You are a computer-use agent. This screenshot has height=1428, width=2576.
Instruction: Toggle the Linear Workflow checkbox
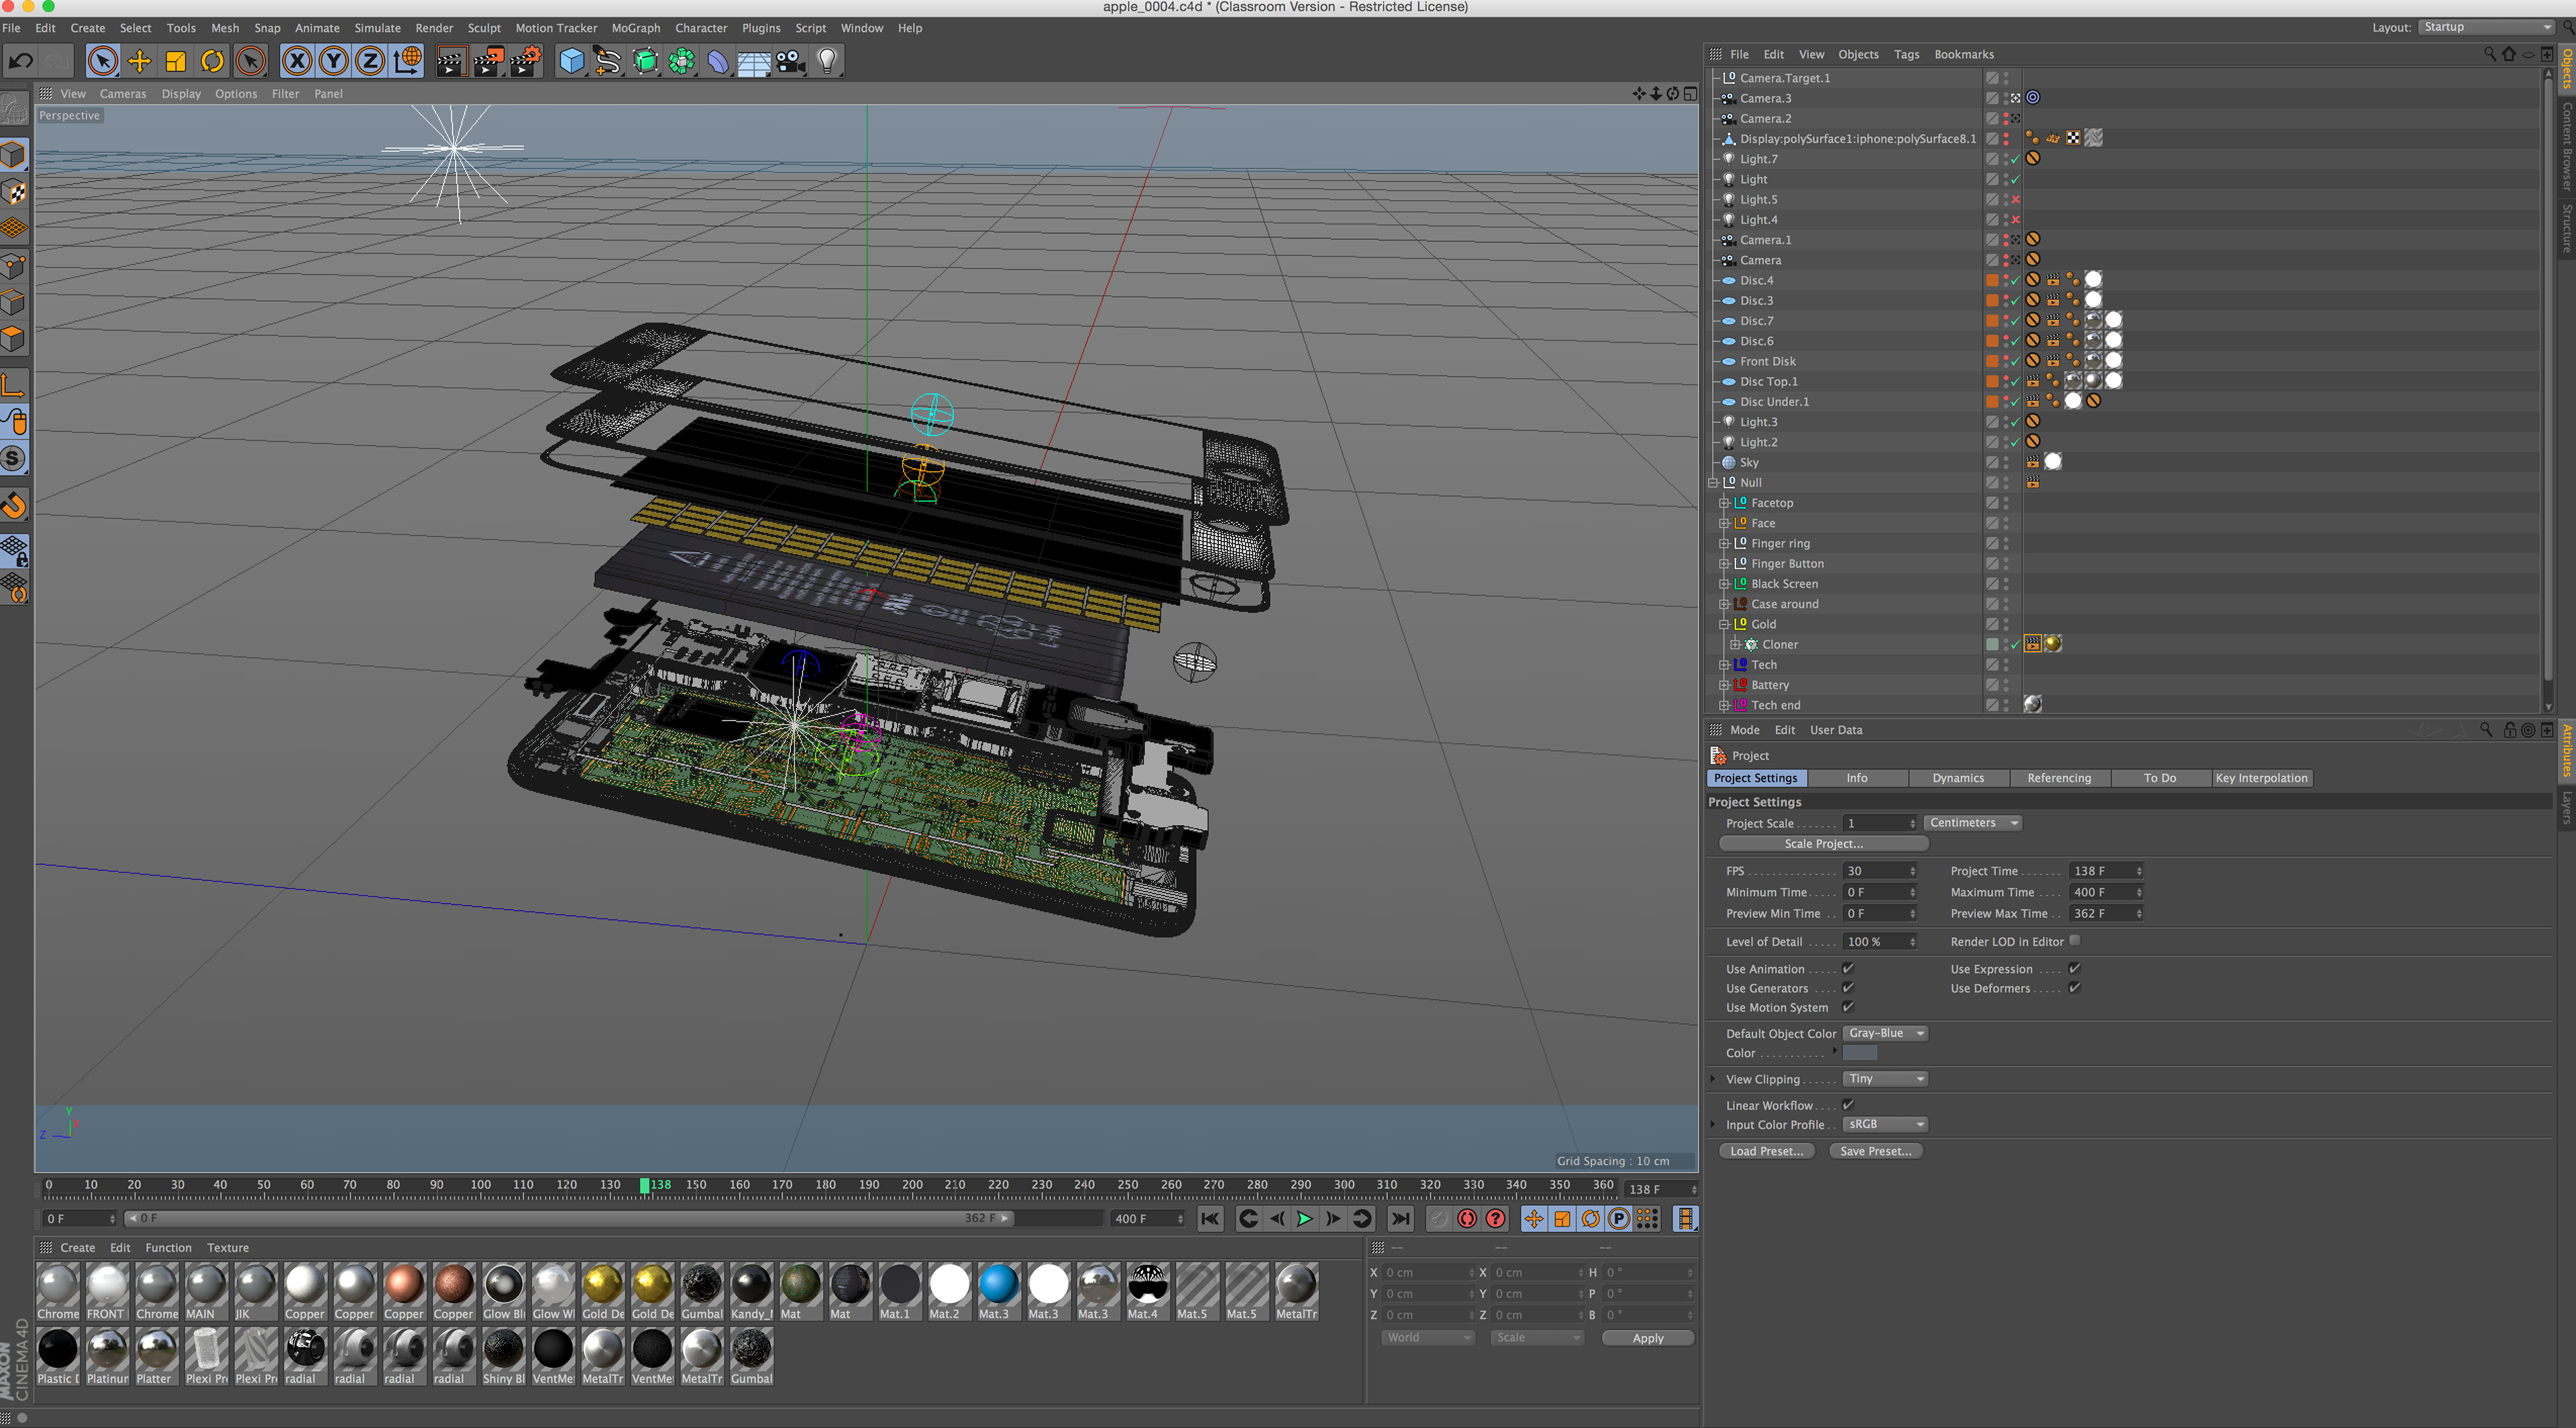pos(1848,1105)
